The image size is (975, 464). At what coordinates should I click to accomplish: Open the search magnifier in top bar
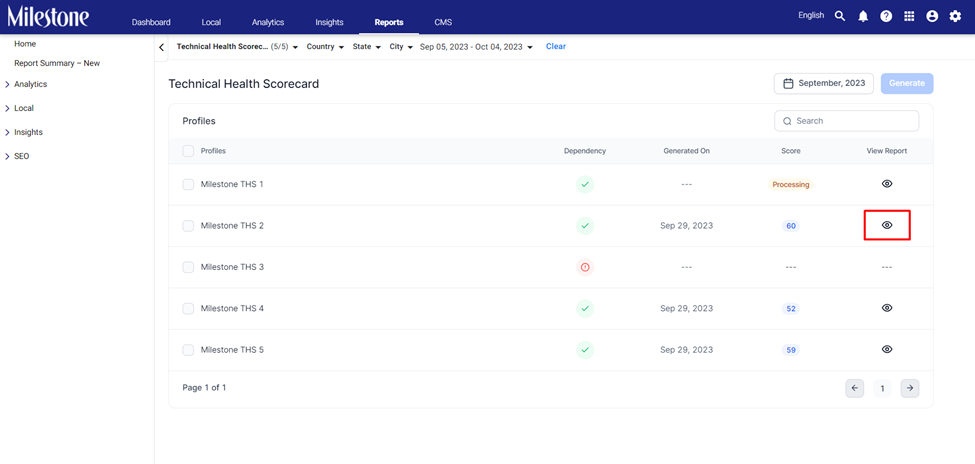840,16
